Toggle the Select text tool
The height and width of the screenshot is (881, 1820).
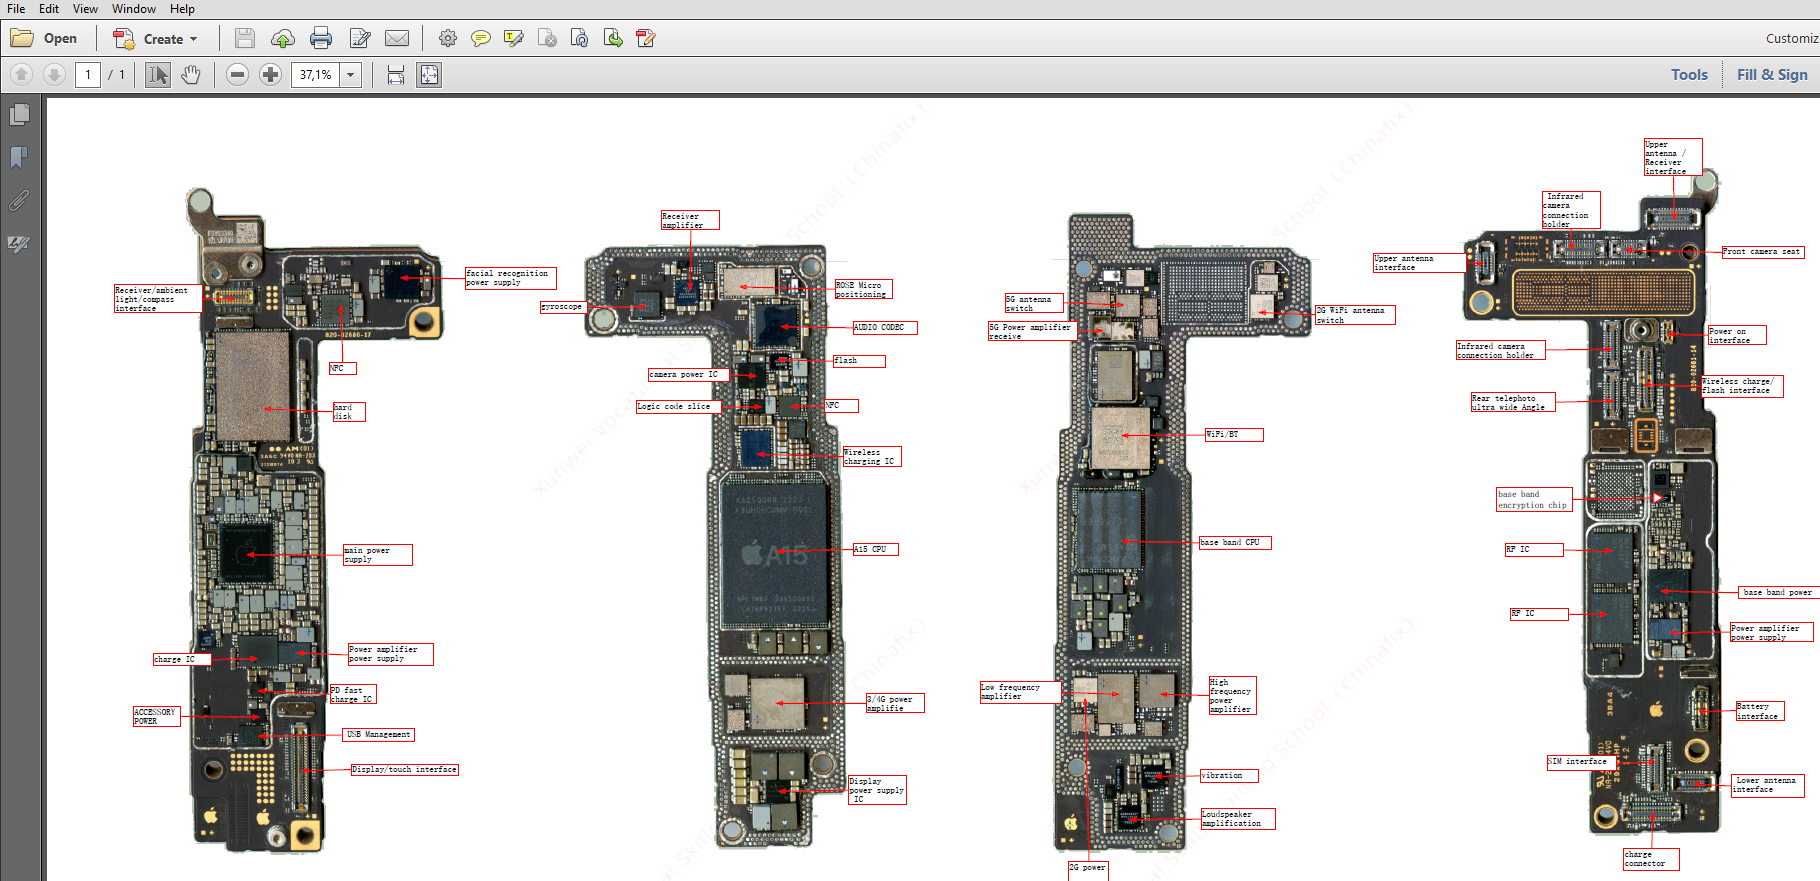point(158,75)
